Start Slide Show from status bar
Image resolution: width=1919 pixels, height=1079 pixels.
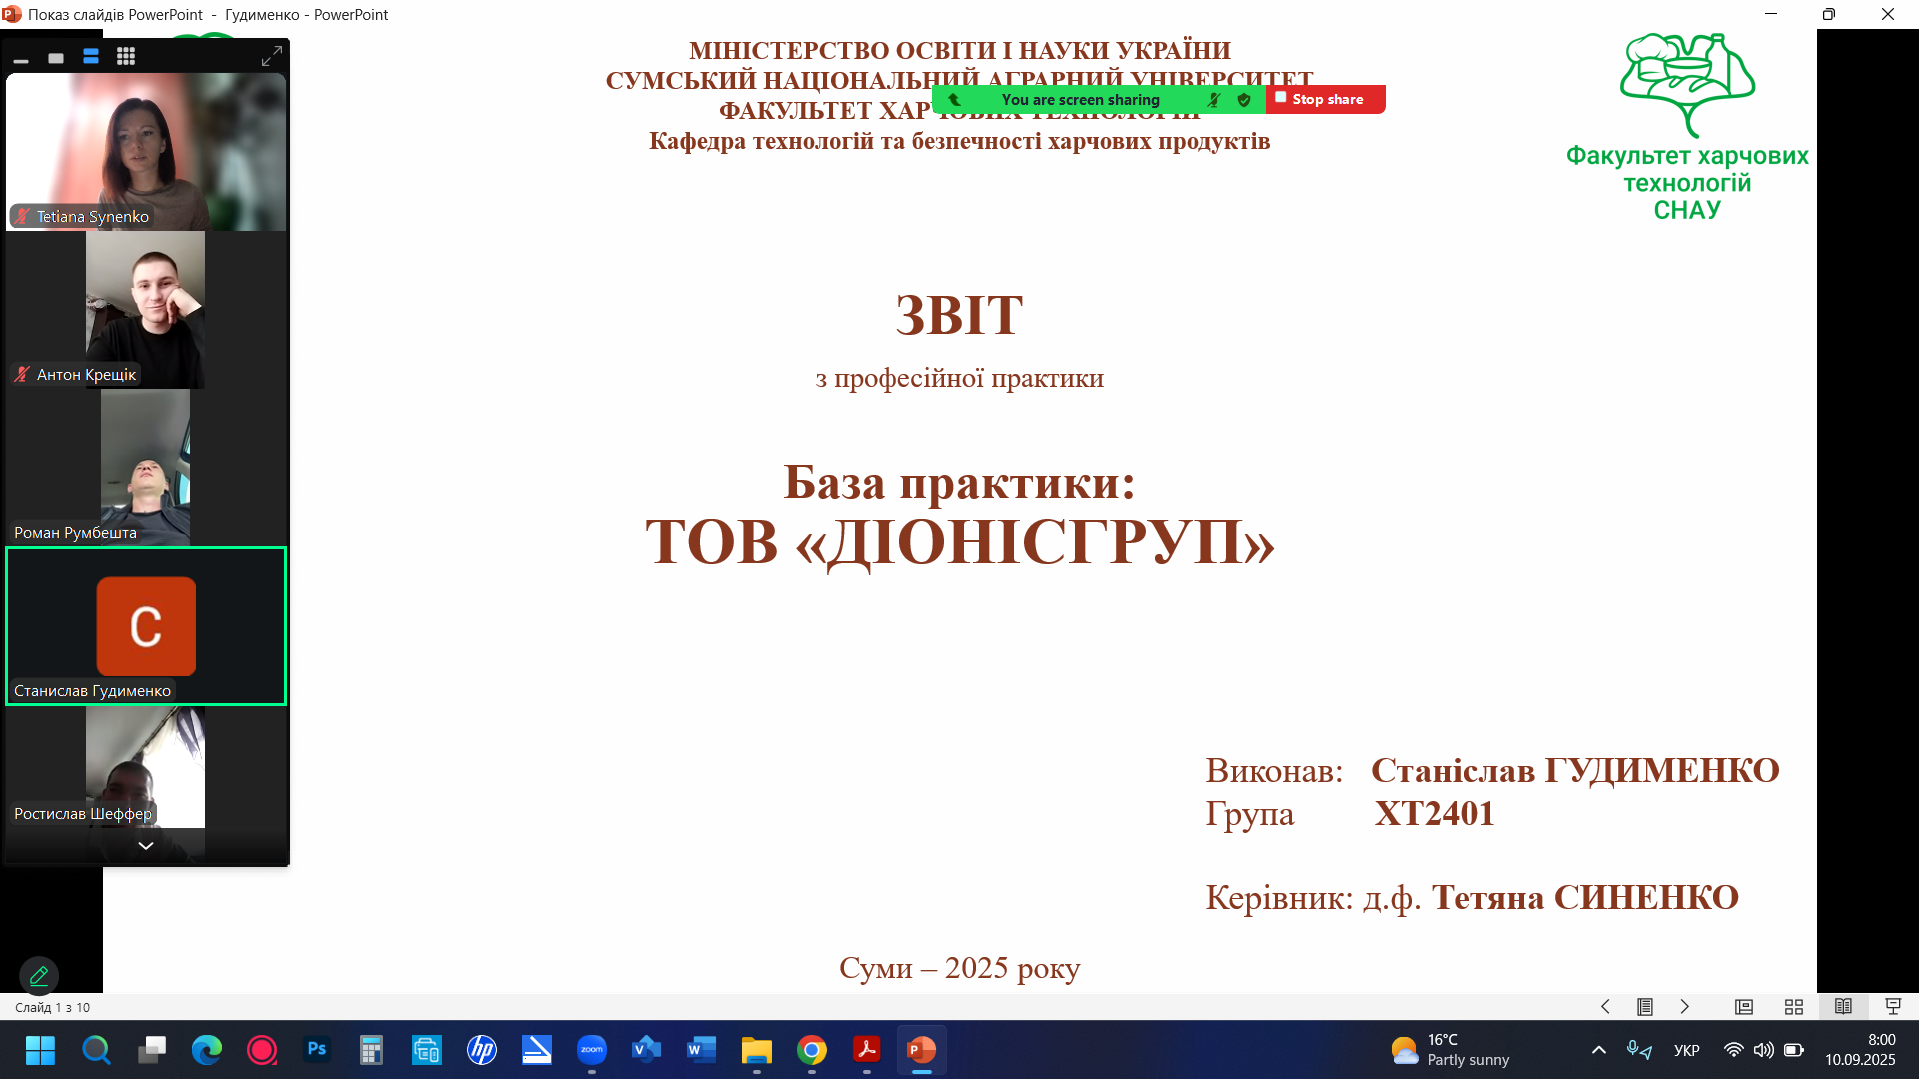[1893, 1007]
